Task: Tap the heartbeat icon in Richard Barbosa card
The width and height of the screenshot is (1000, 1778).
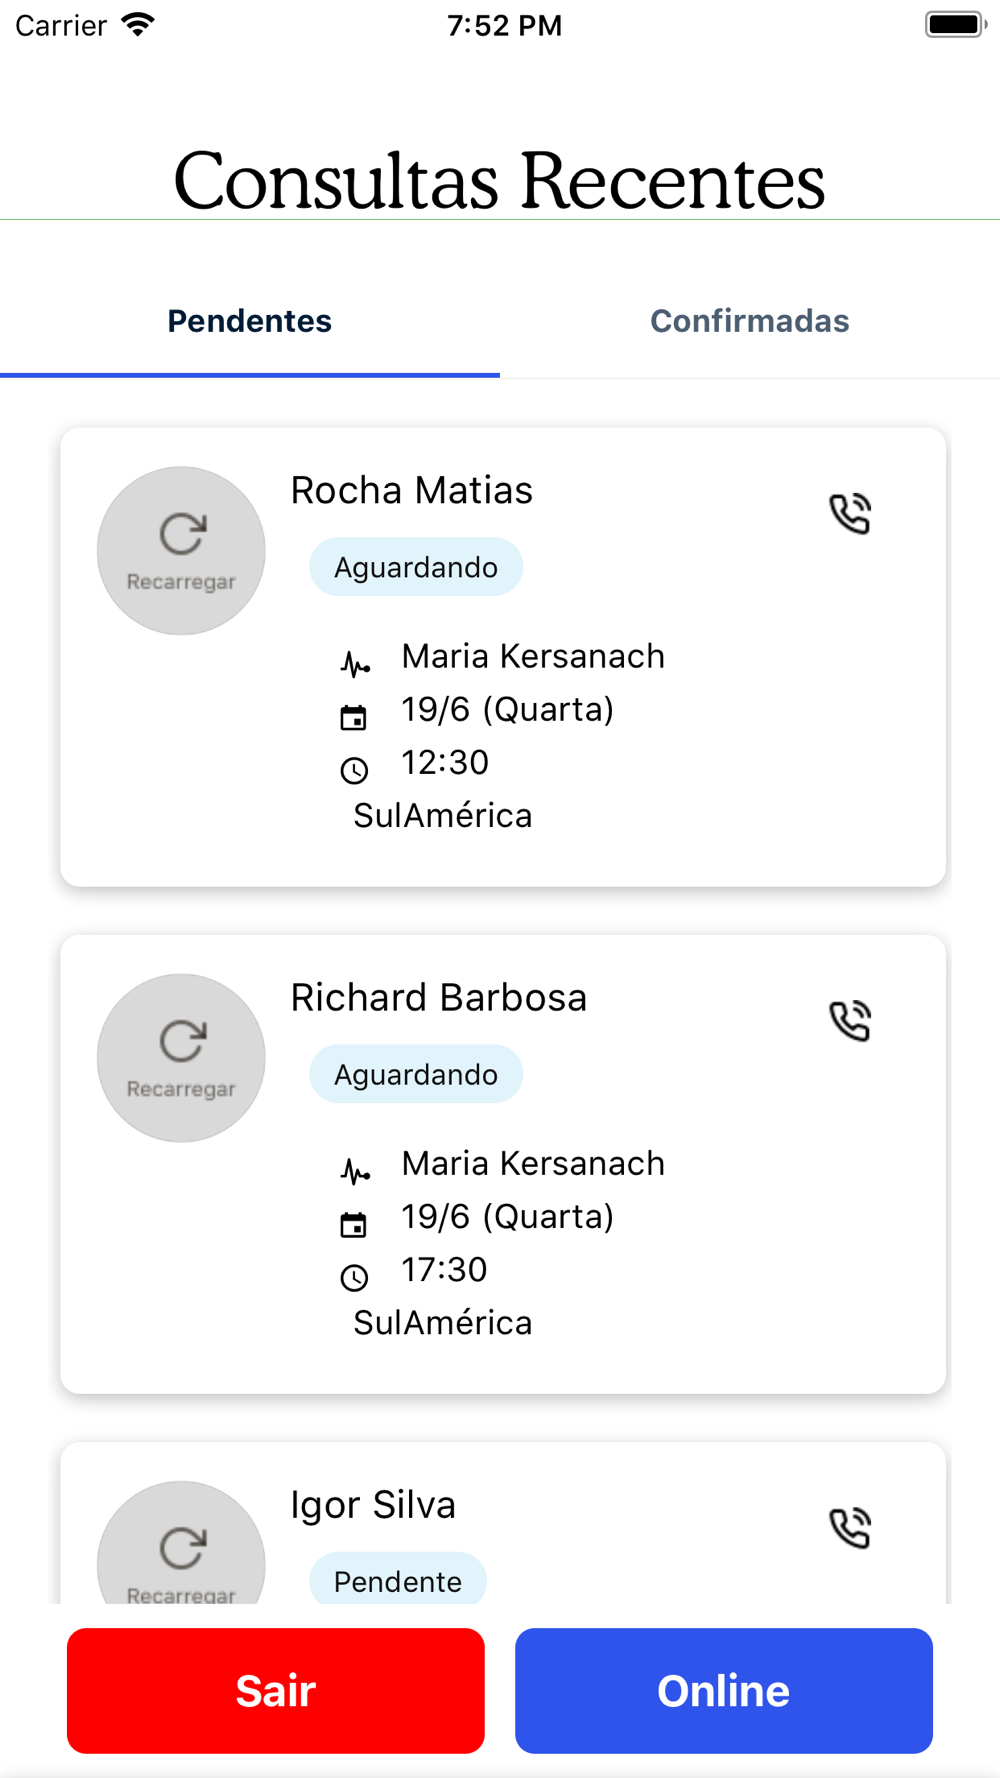Action: 355,1170
